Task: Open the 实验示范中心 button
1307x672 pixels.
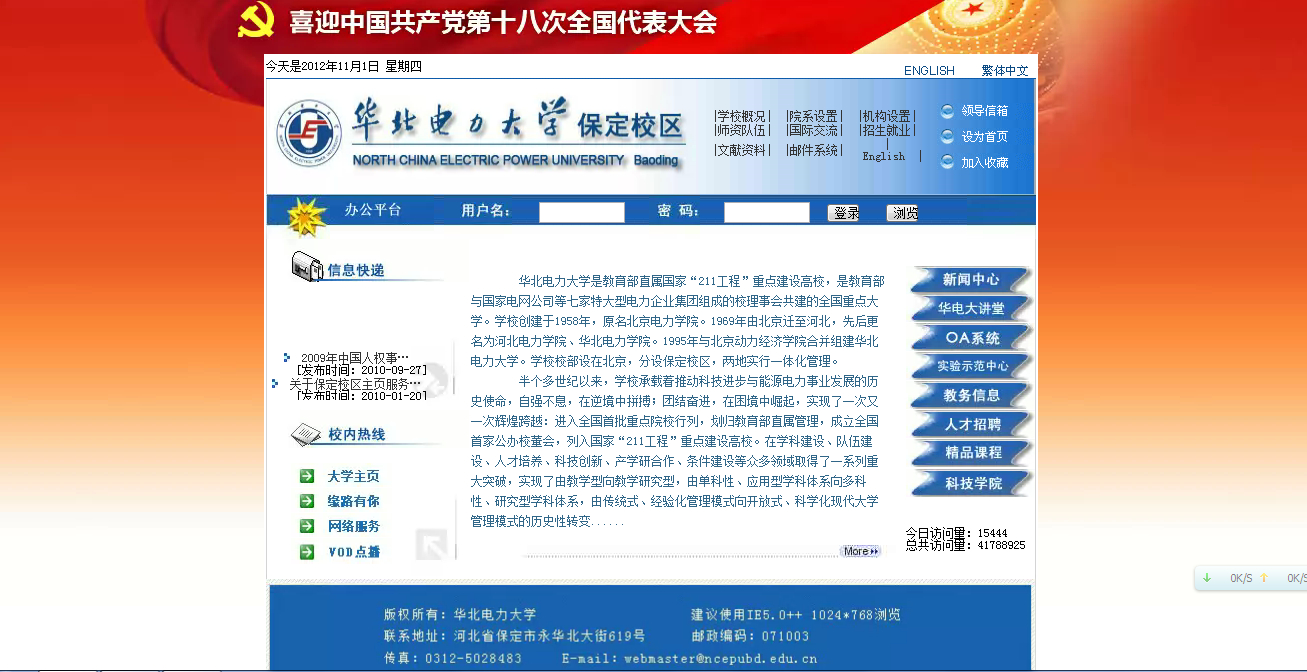Action: point(971,366)
